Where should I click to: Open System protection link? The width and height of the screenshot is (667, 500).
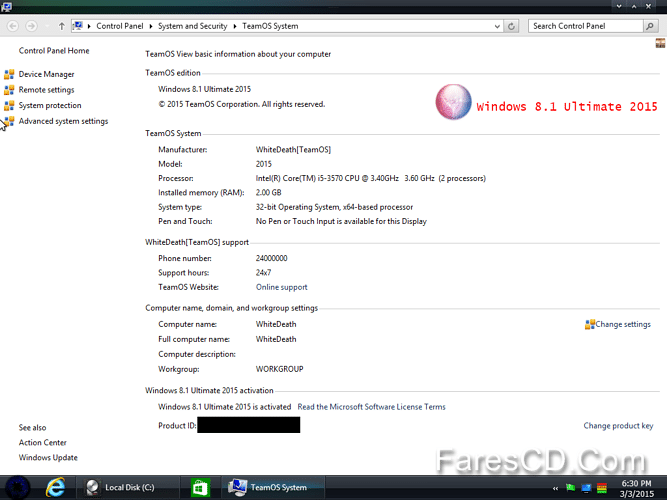pos(50,105)
